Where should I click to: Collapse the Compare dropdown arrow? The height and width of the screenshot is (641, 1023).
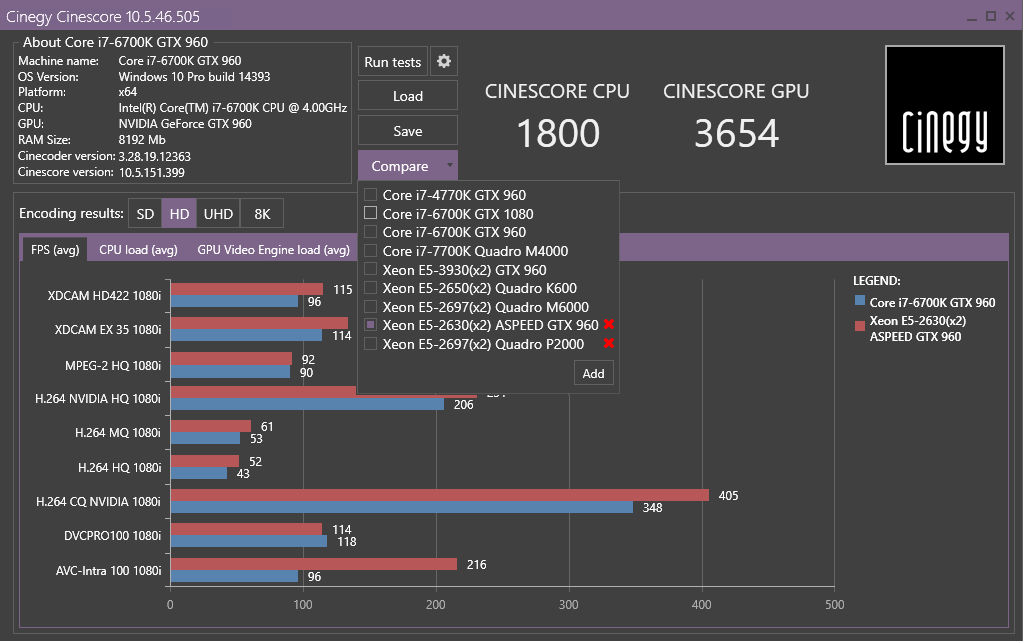point(450,166)
